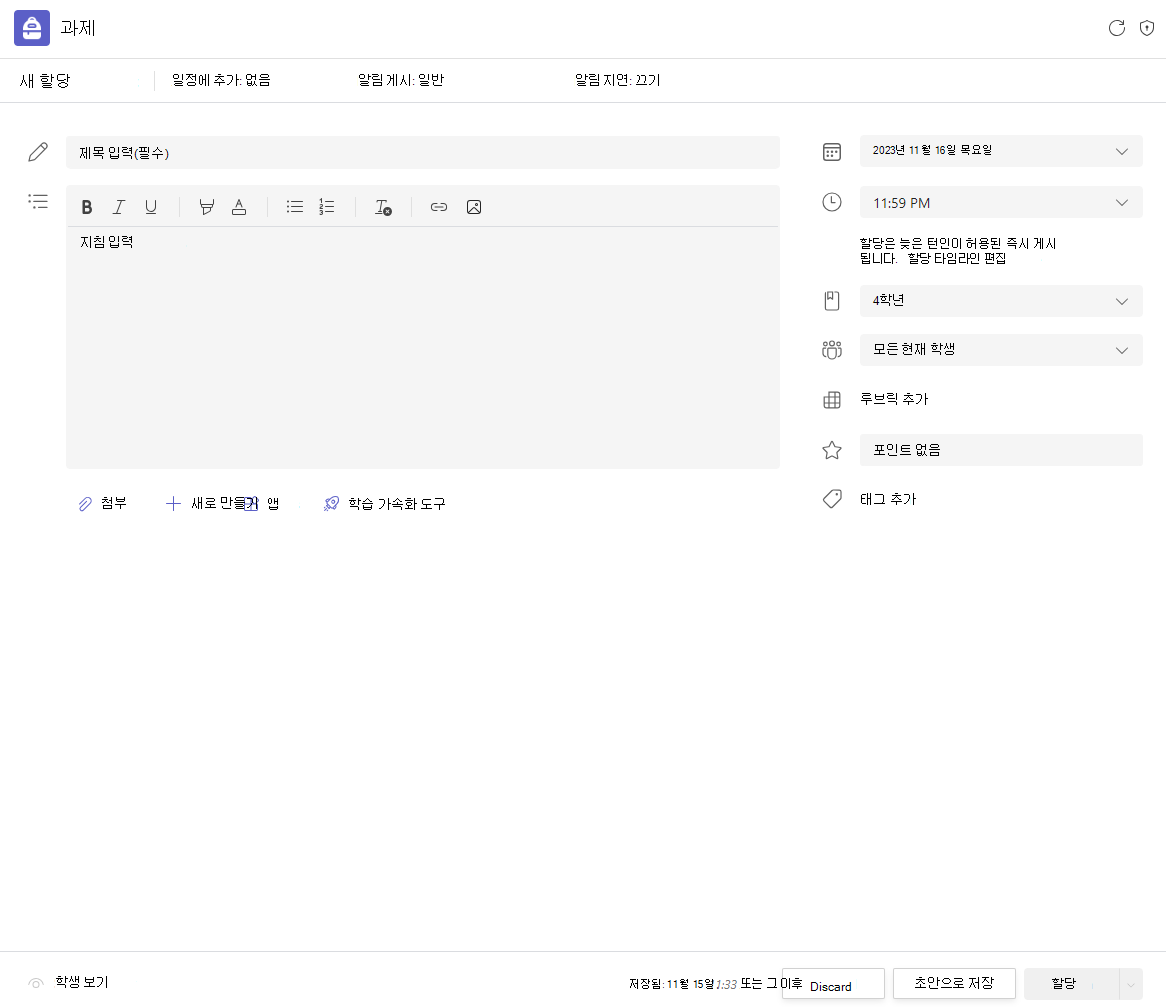
Task: Open the arrow next to 할당 button
Action: (1131, 984)
